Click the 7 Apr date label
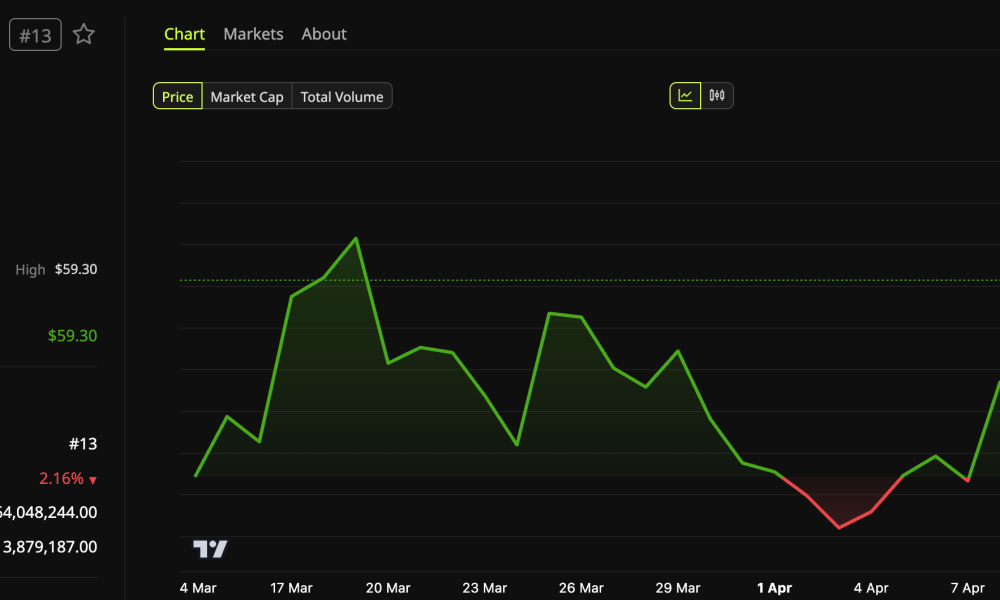Viewport: 1000px width, 600px height. (x=967, y=588)
